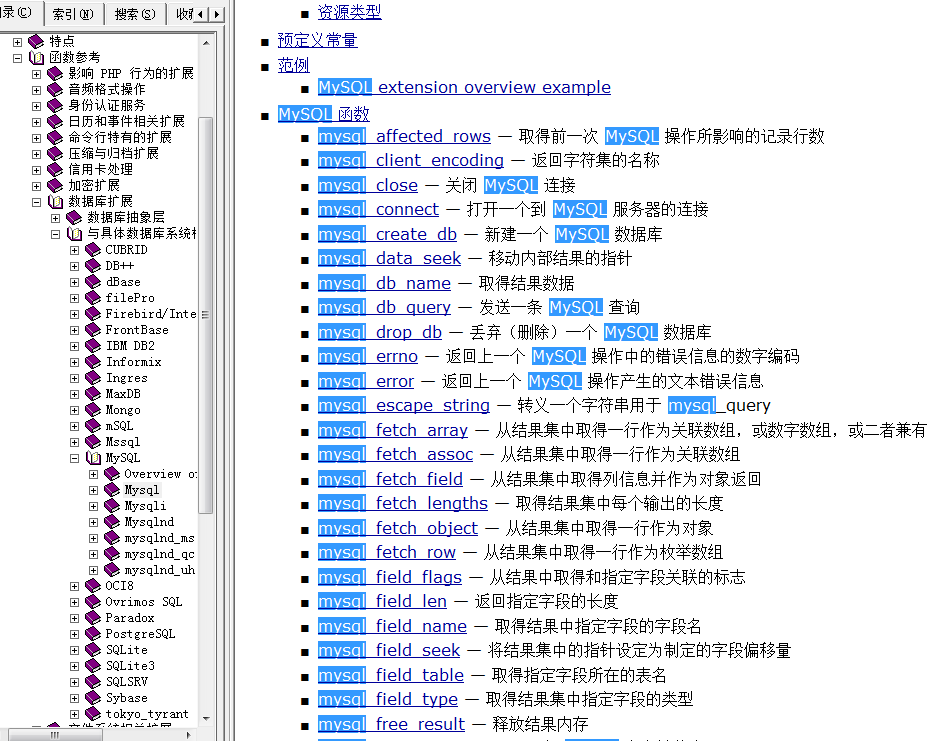Click the book icon next to FrontBase
This screenshot has width=930, height=741.
(93, 330)
